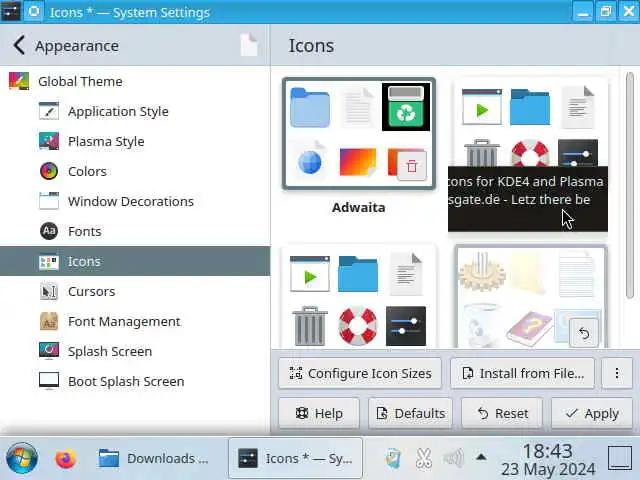Viewport: 640px width, 480px height.
Task: Go to Splash Screen settings
Action: click(135, 351)
